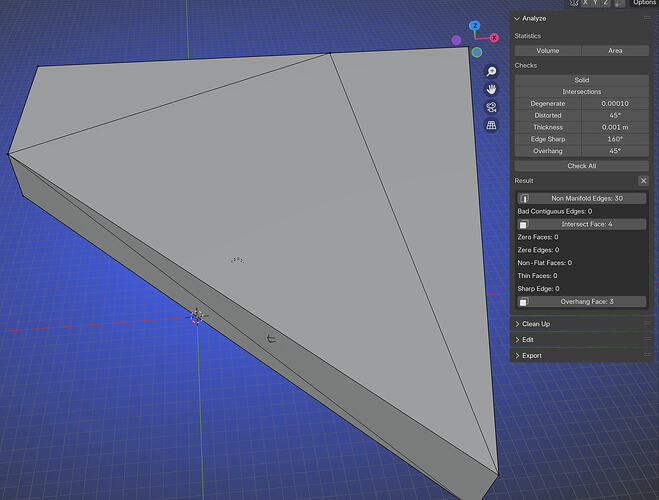Click the 3D cursor in viewport
The image size is (659, 500).
tap(197, 316)
